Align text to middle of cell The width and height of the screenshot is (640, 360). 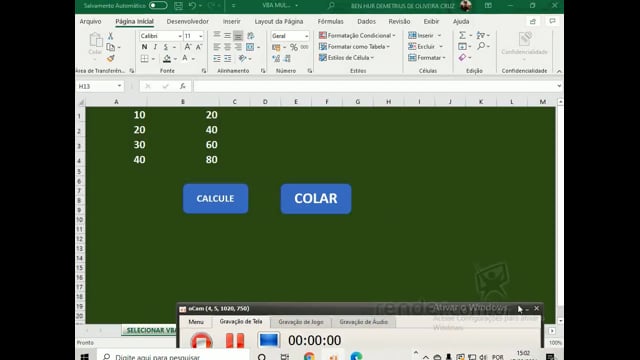coord(227,36)
